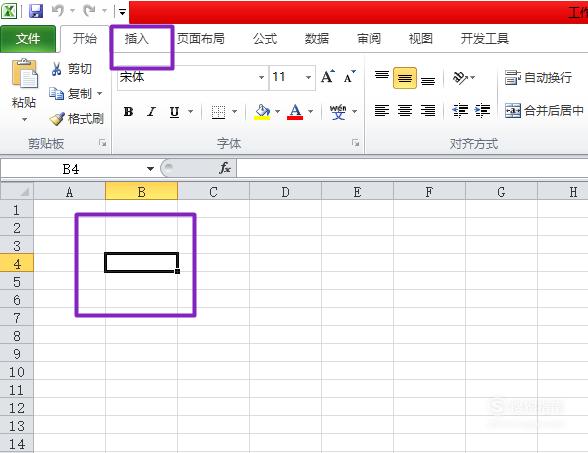
Task: Switch to the 视图 (View) tab
Action: point(420,39)
